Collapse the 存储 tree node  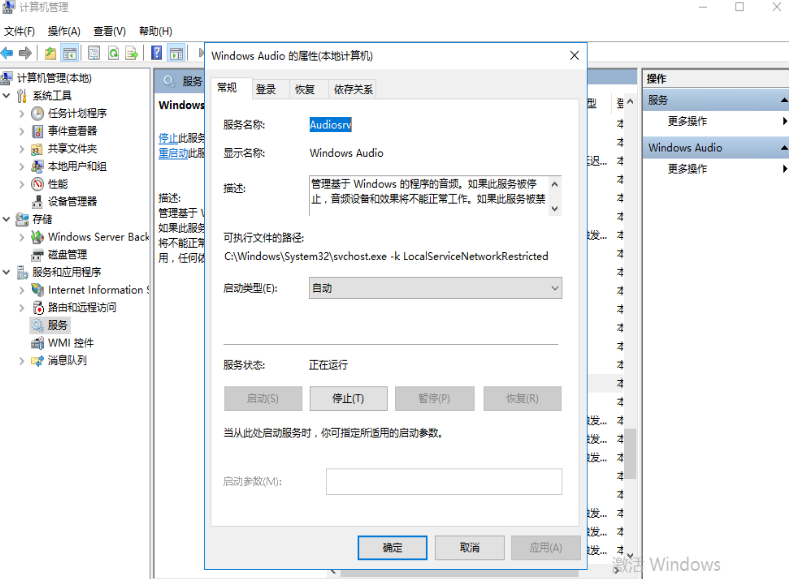(7, 219)
